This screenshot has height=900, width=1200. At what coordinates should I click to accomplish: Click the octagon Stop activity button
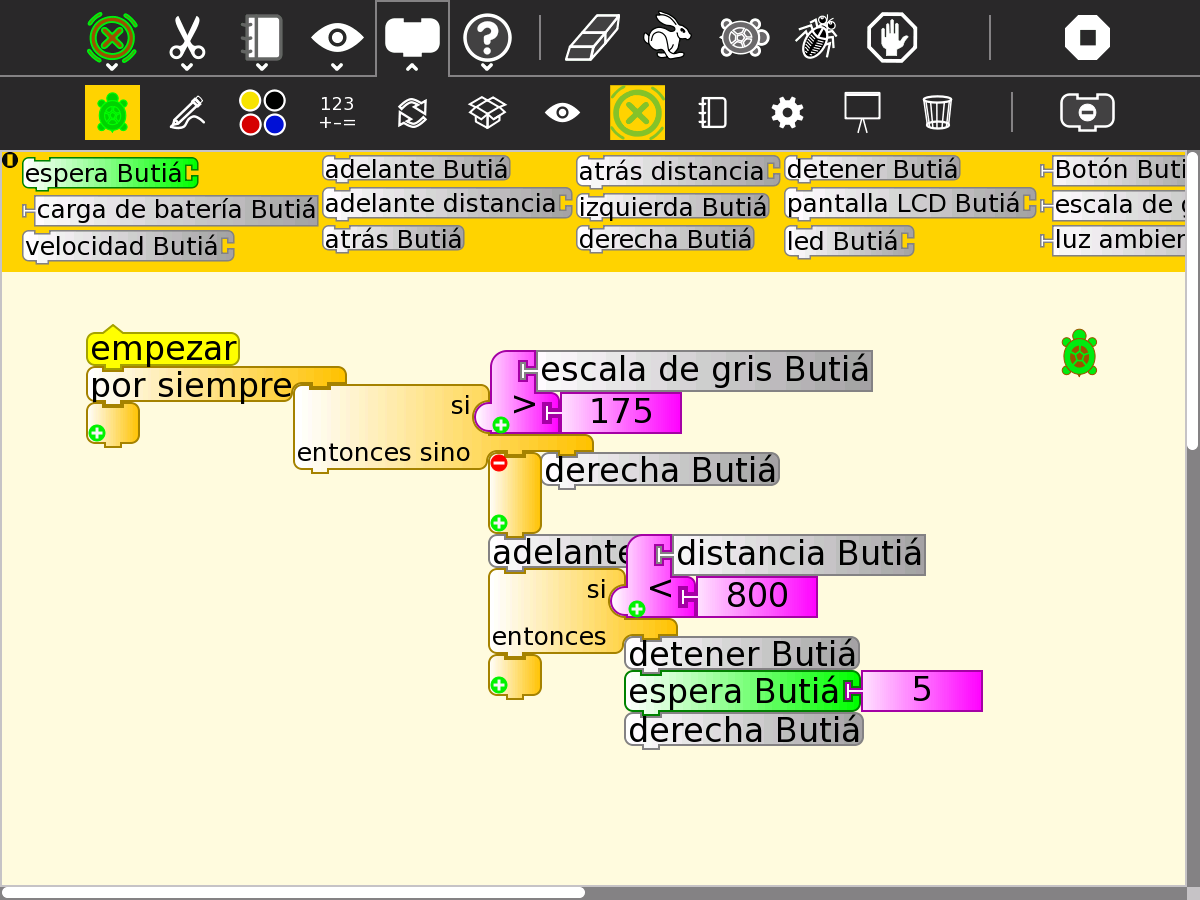[1087, 38]
